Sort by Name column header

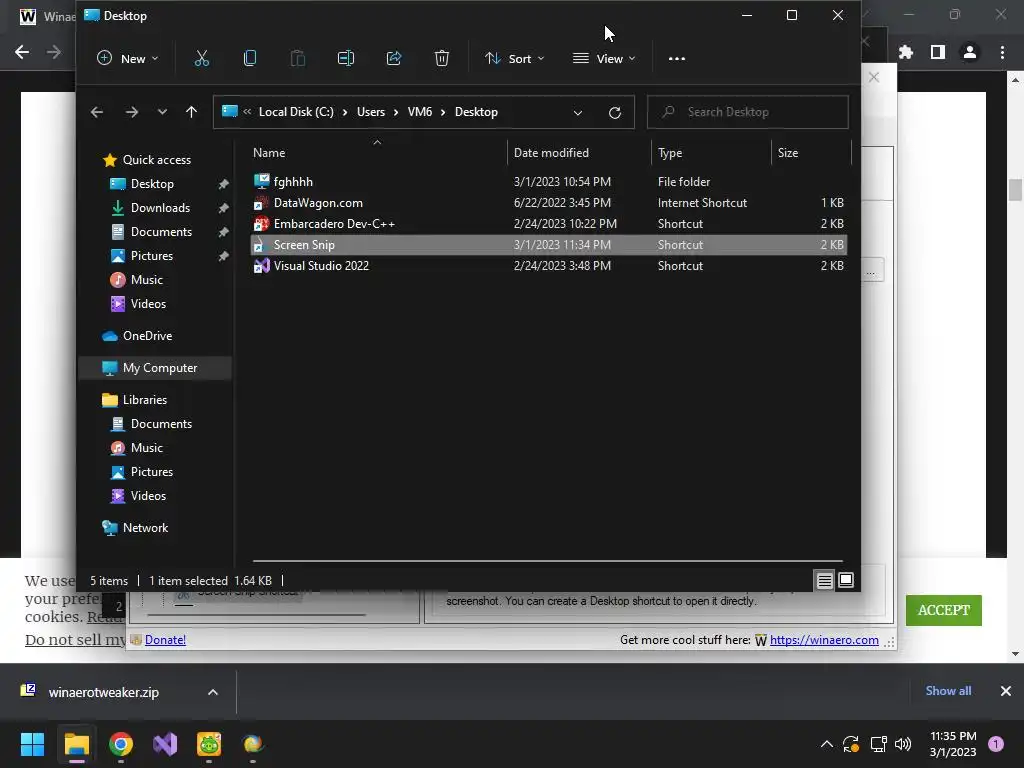tap(377, 153)
